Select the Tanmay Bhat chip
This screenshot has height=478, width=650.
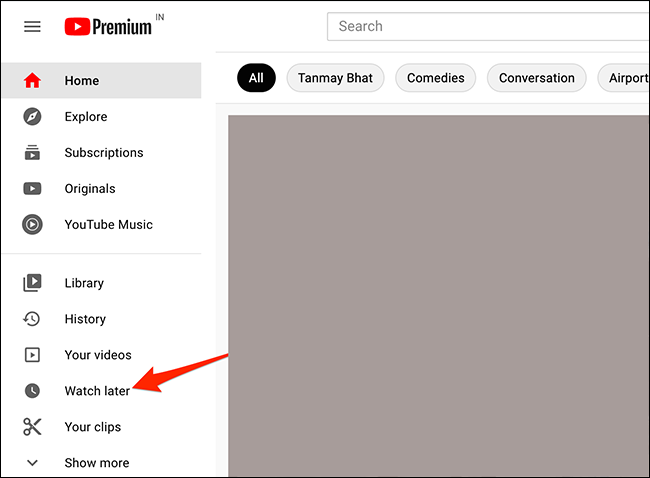point(335,78)
